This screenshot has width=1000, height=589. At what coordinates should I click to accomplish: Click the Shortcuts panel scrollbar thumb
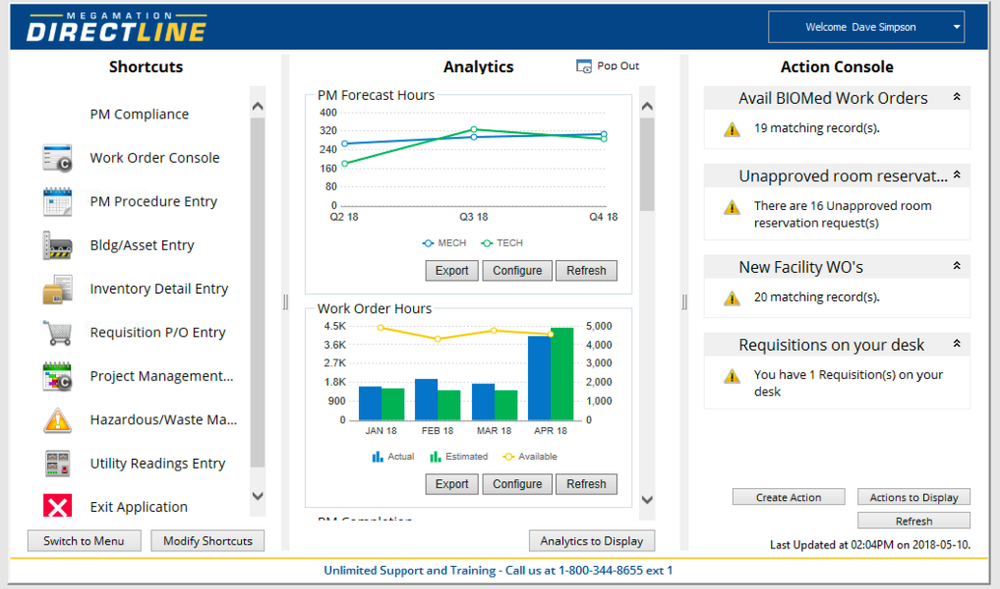(x=258, y=293)
